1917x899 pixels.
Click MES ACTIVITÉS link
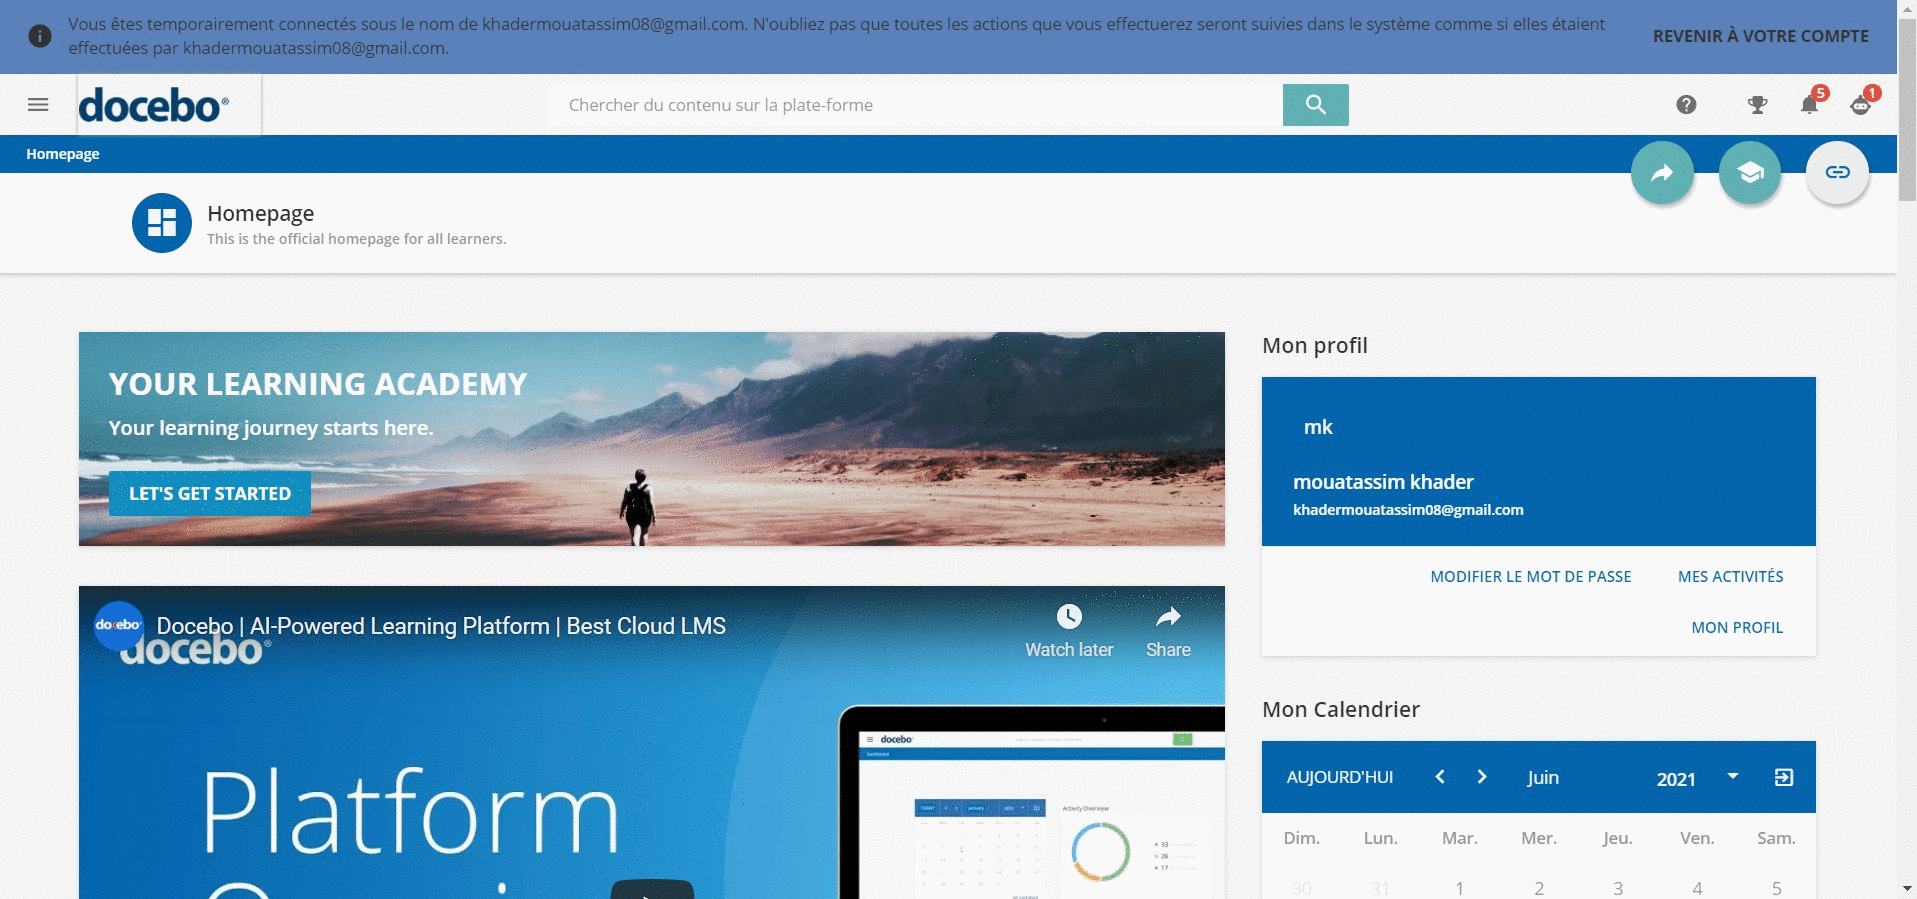1730,577
